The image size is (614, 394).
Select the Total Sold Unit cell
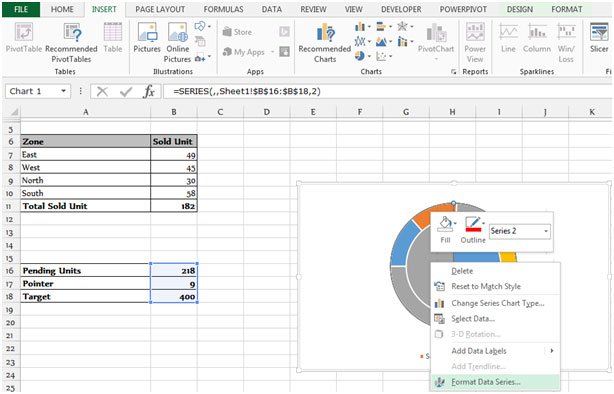[85, 206]
